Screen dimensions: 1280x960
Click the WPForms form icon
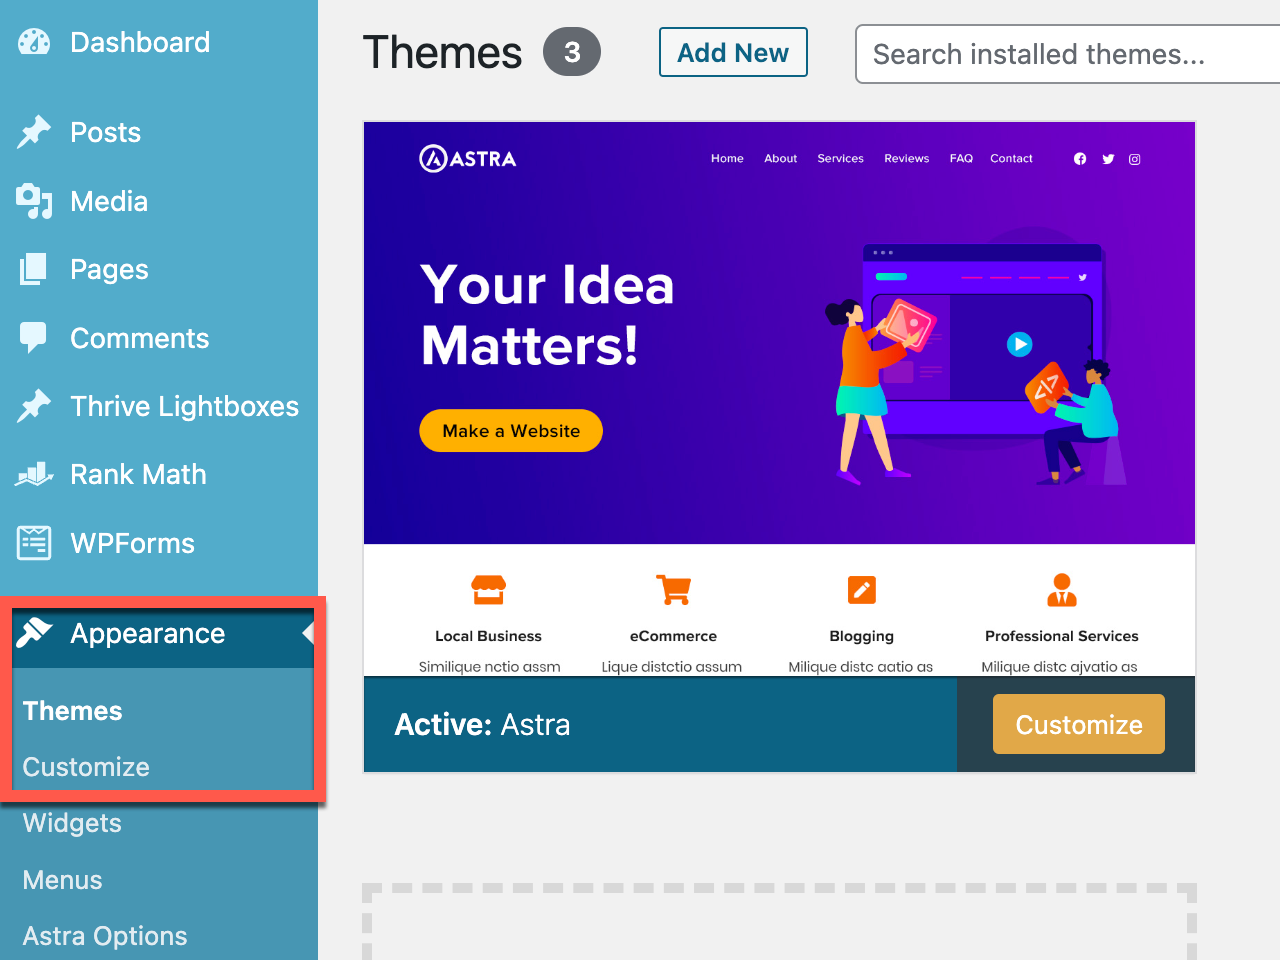click(34, 543)
